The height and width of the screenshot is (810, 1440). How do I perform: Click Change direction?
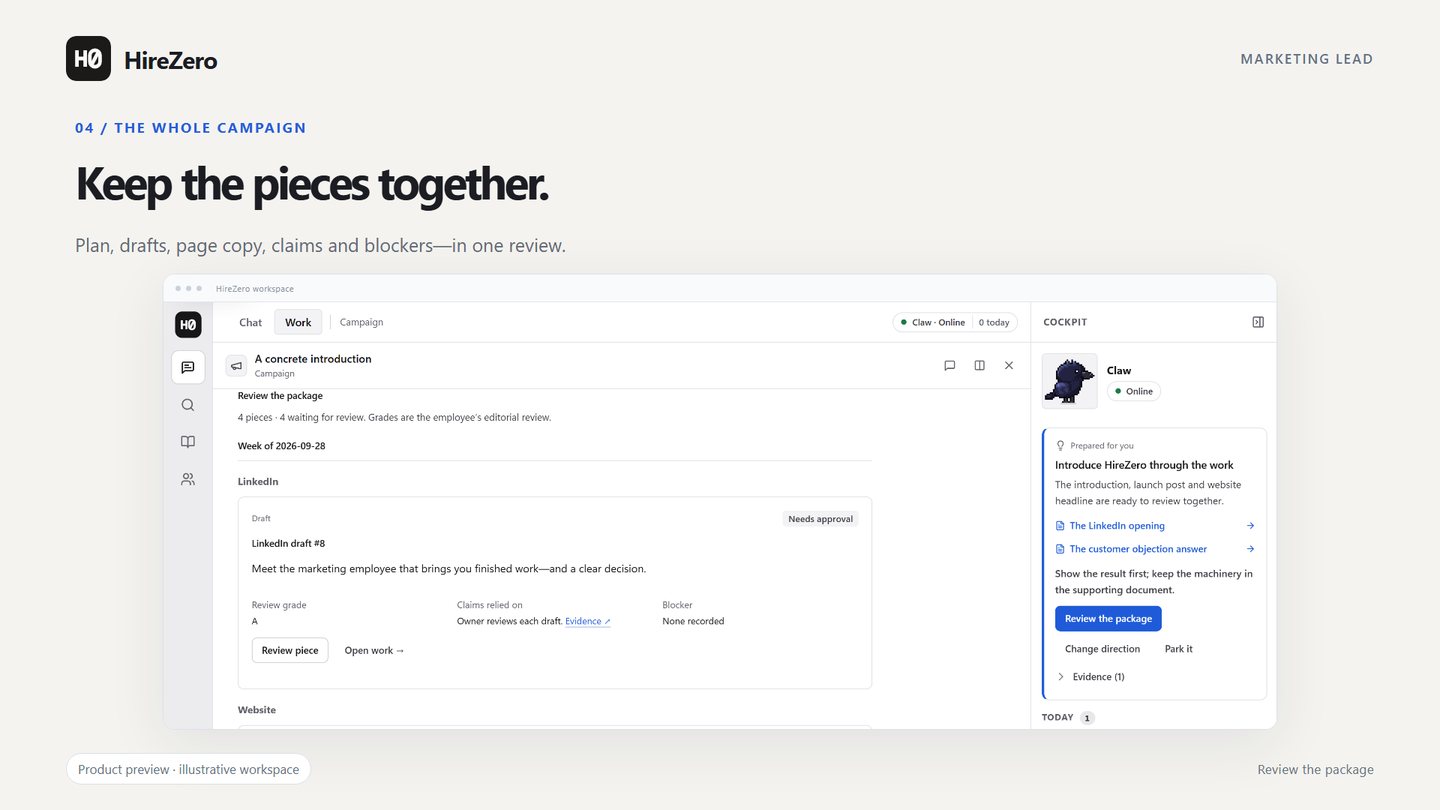(x=1102, y=649)
